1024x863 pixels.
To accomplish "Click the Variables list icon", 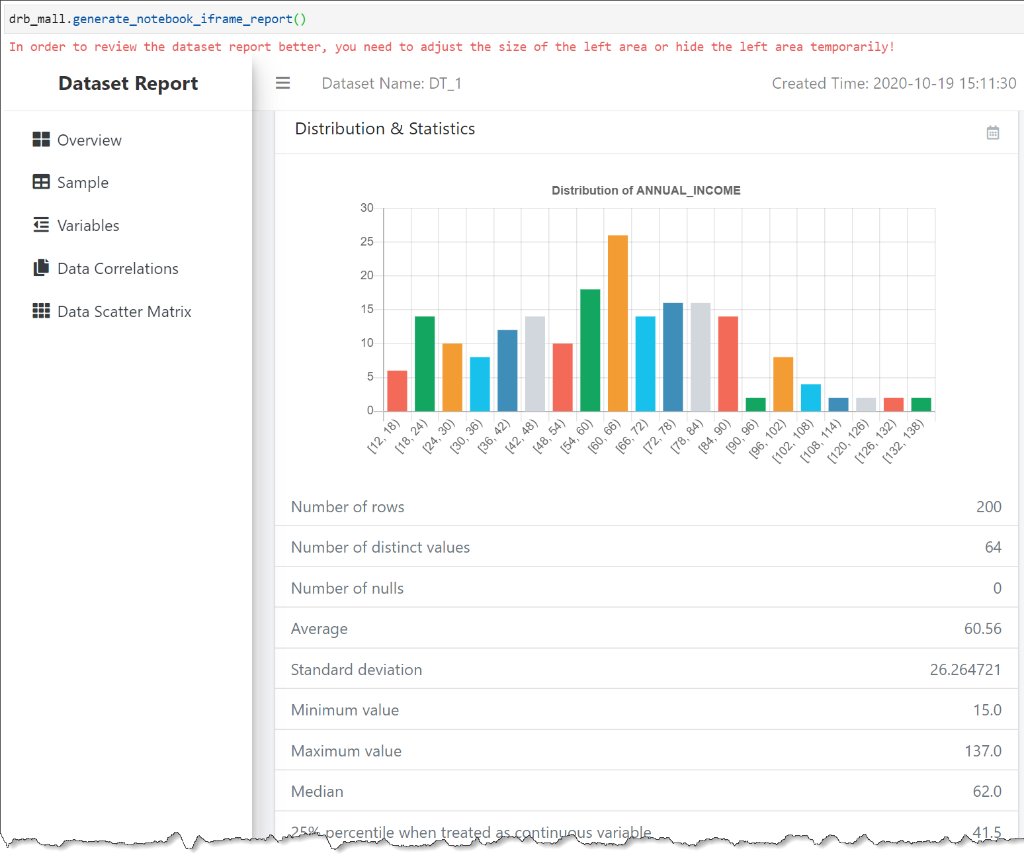I will (x=41, y=225).
